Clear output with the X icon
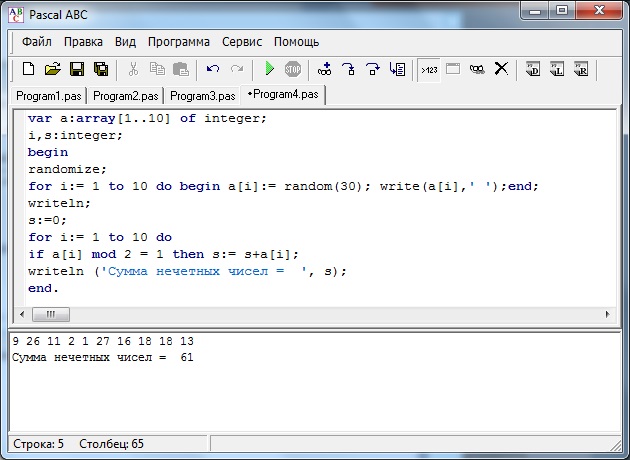 point(501,69)
